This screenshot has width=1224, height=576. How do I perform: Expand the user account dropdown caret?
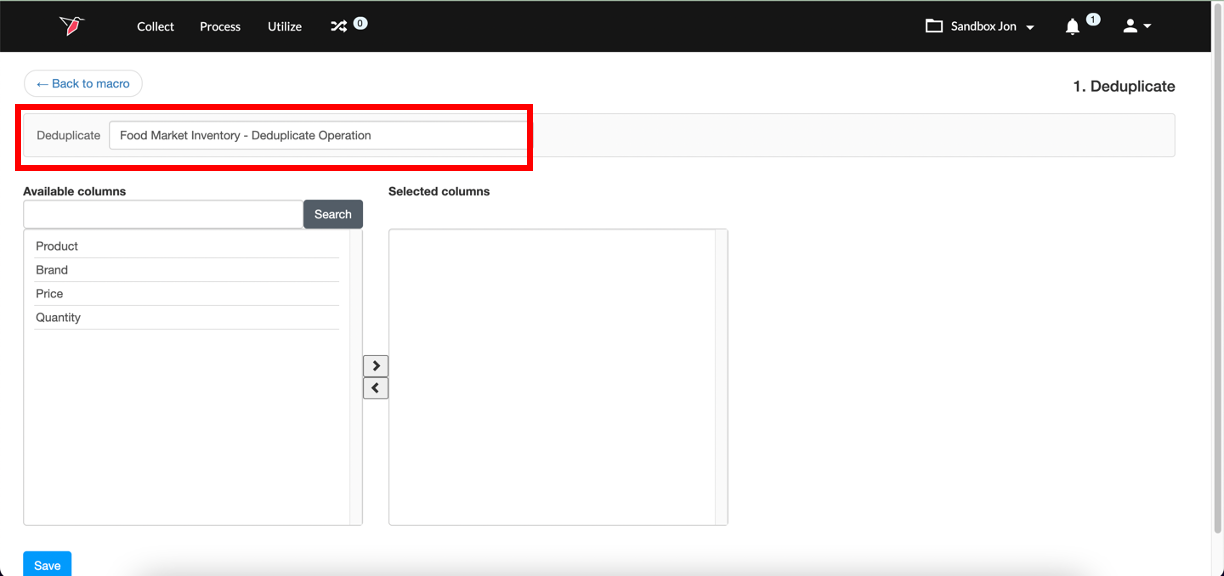(1147, 27)
